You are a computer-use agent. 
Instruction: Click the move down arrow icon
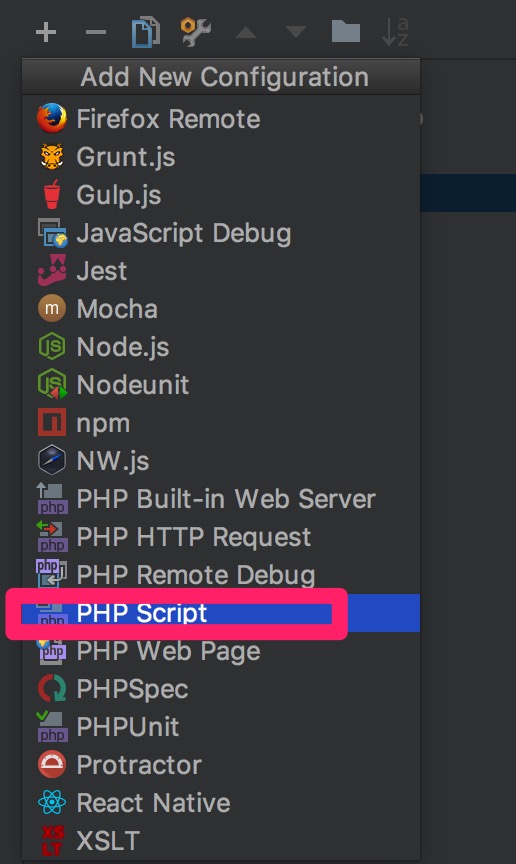click(x=296, y=32)
